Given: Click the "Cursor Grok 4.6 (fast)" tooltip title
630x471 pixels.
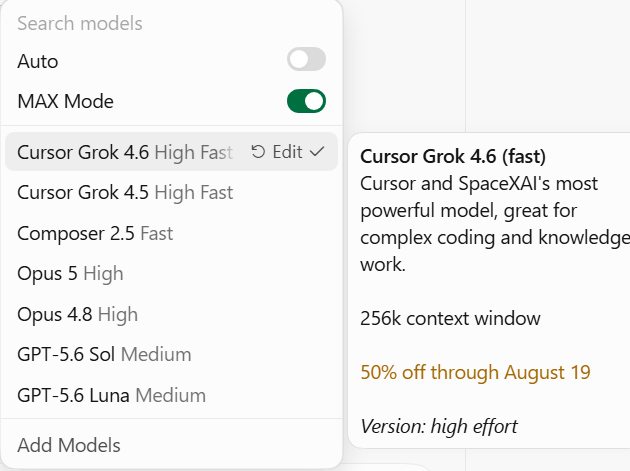Looking at the screenshot, I should click(x=453, y=156).
